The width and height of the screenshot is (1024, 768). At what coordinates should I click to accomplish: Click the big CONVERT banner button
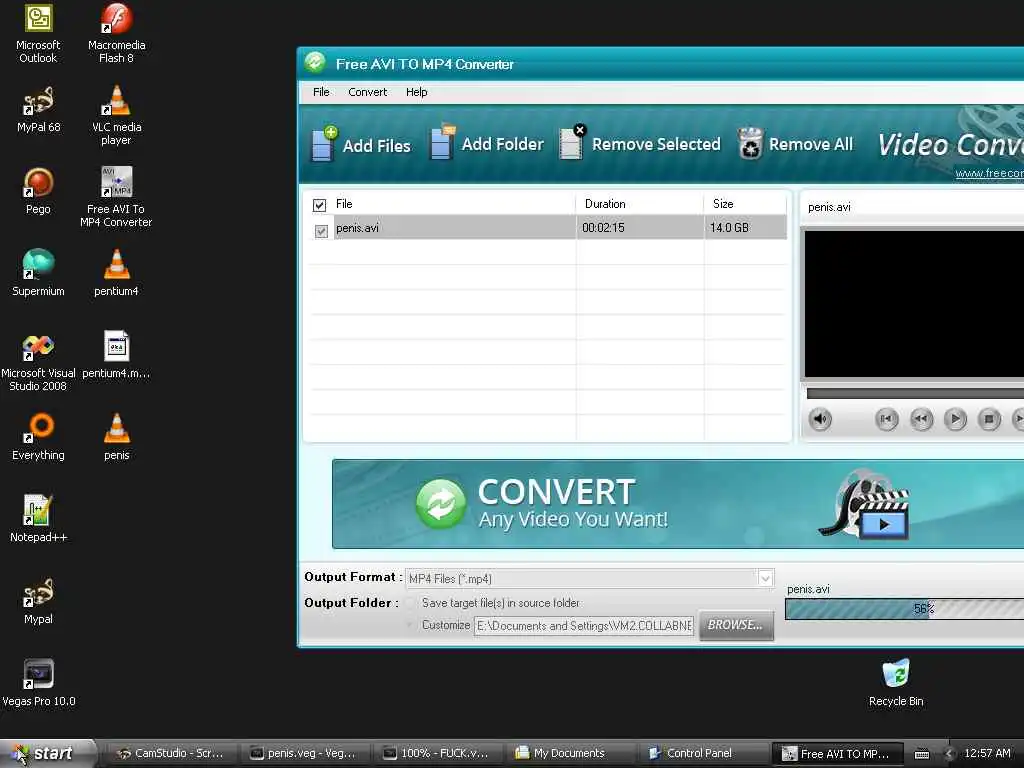(x=678, y=504)
